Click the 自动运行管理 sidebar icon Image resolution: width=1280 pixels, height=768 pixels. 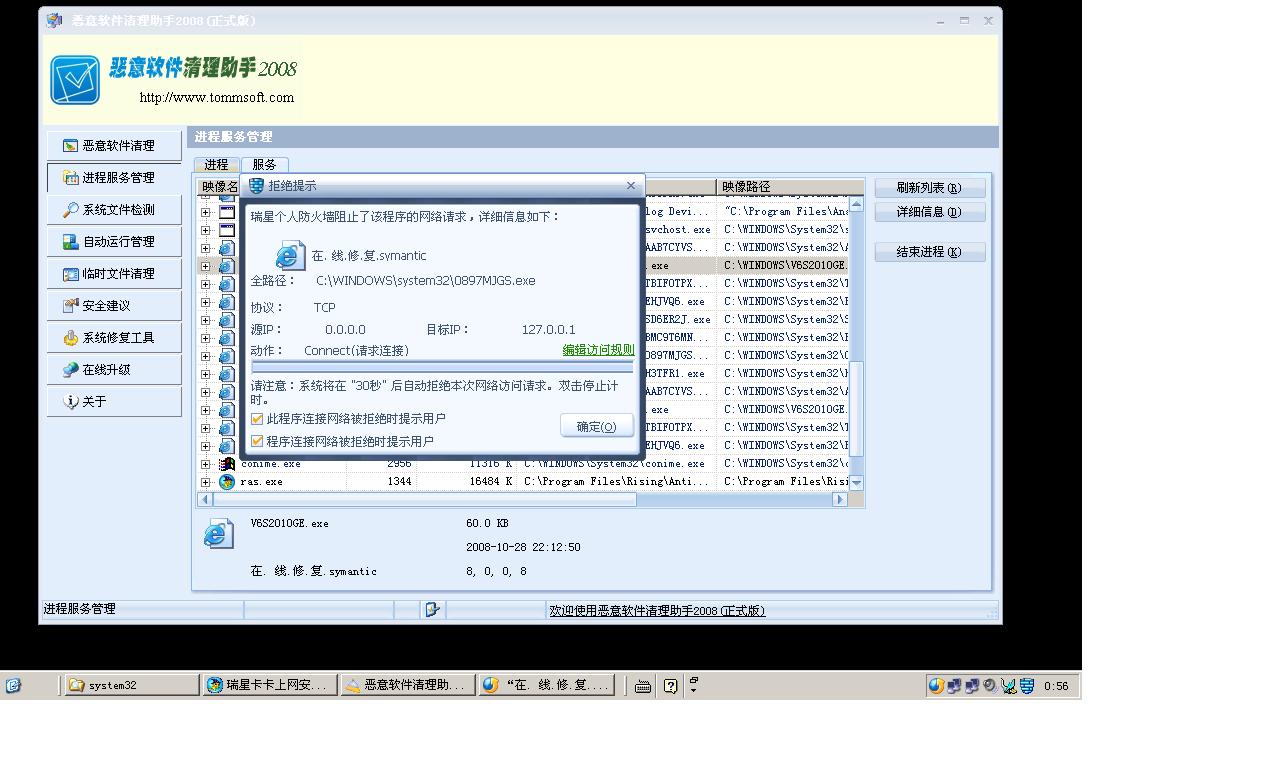click(70, 242)
